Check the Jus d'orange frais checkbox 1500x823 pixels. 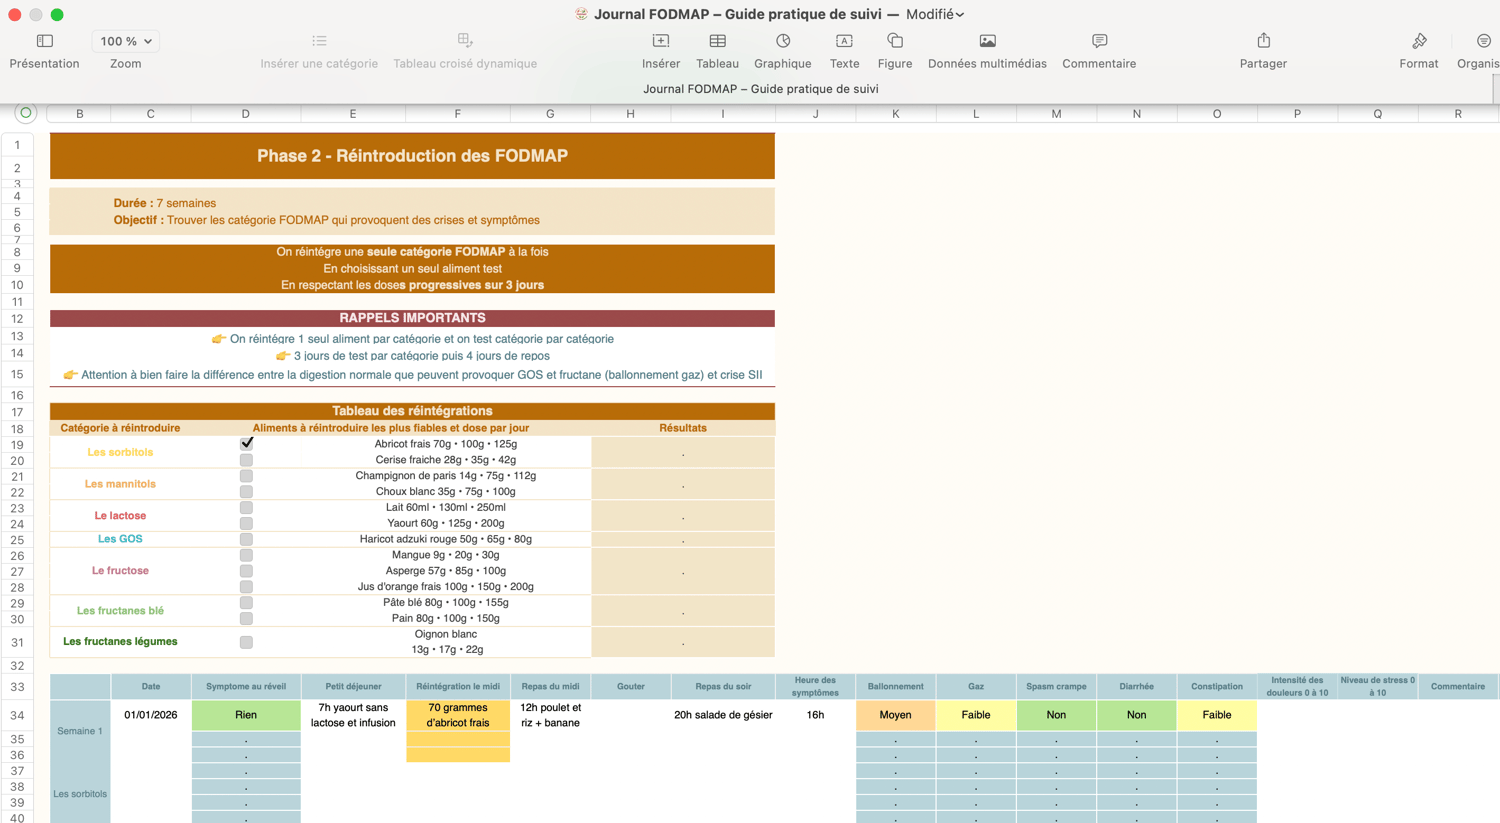(246, 587)
